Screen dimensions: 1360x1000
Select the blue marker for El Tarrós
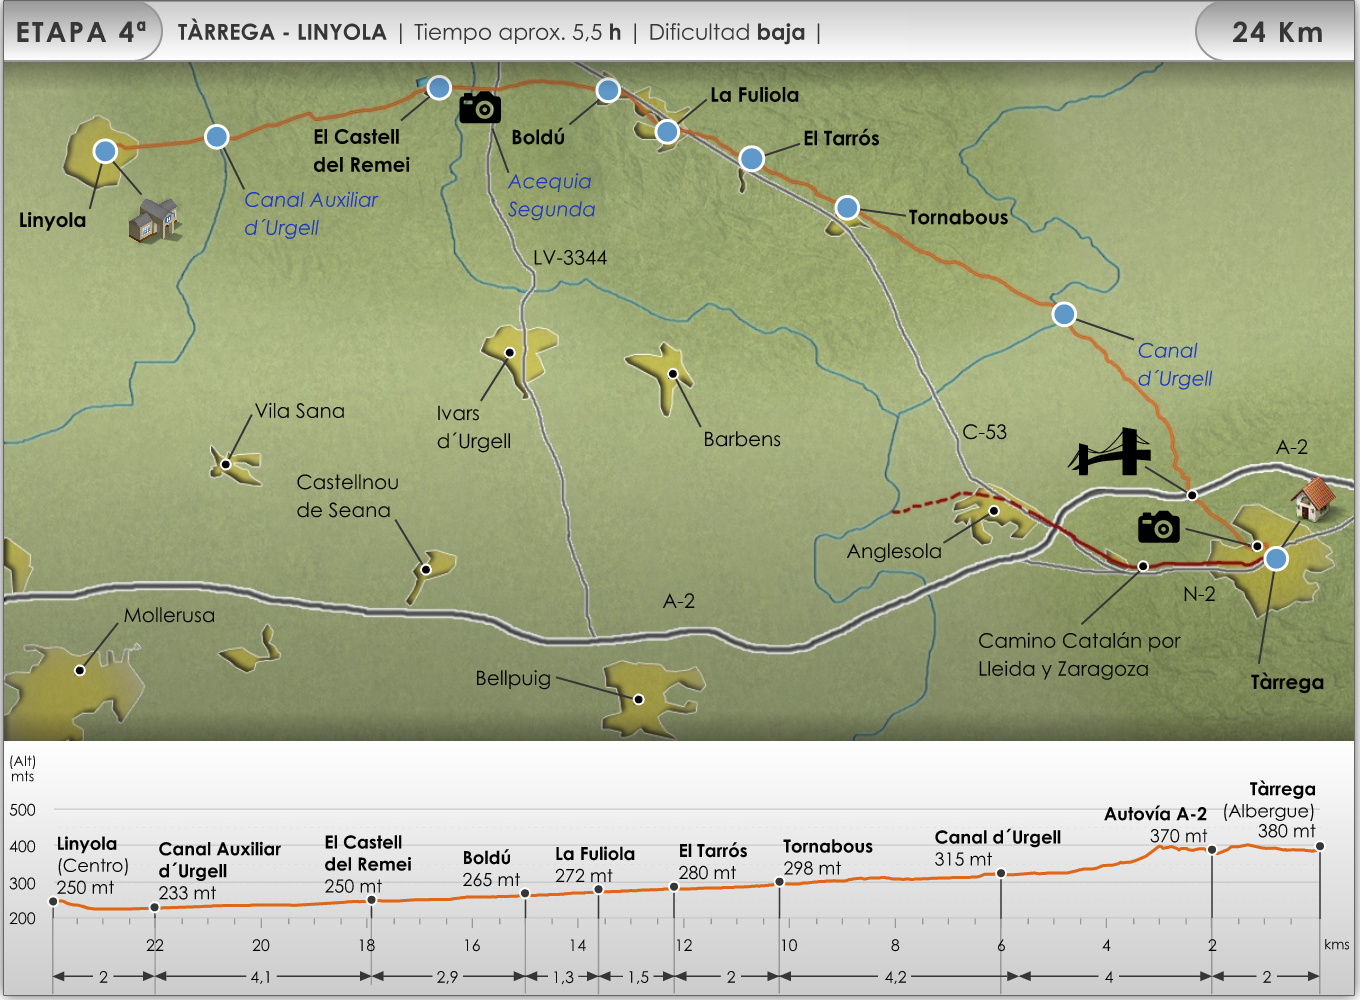point(752,158)
